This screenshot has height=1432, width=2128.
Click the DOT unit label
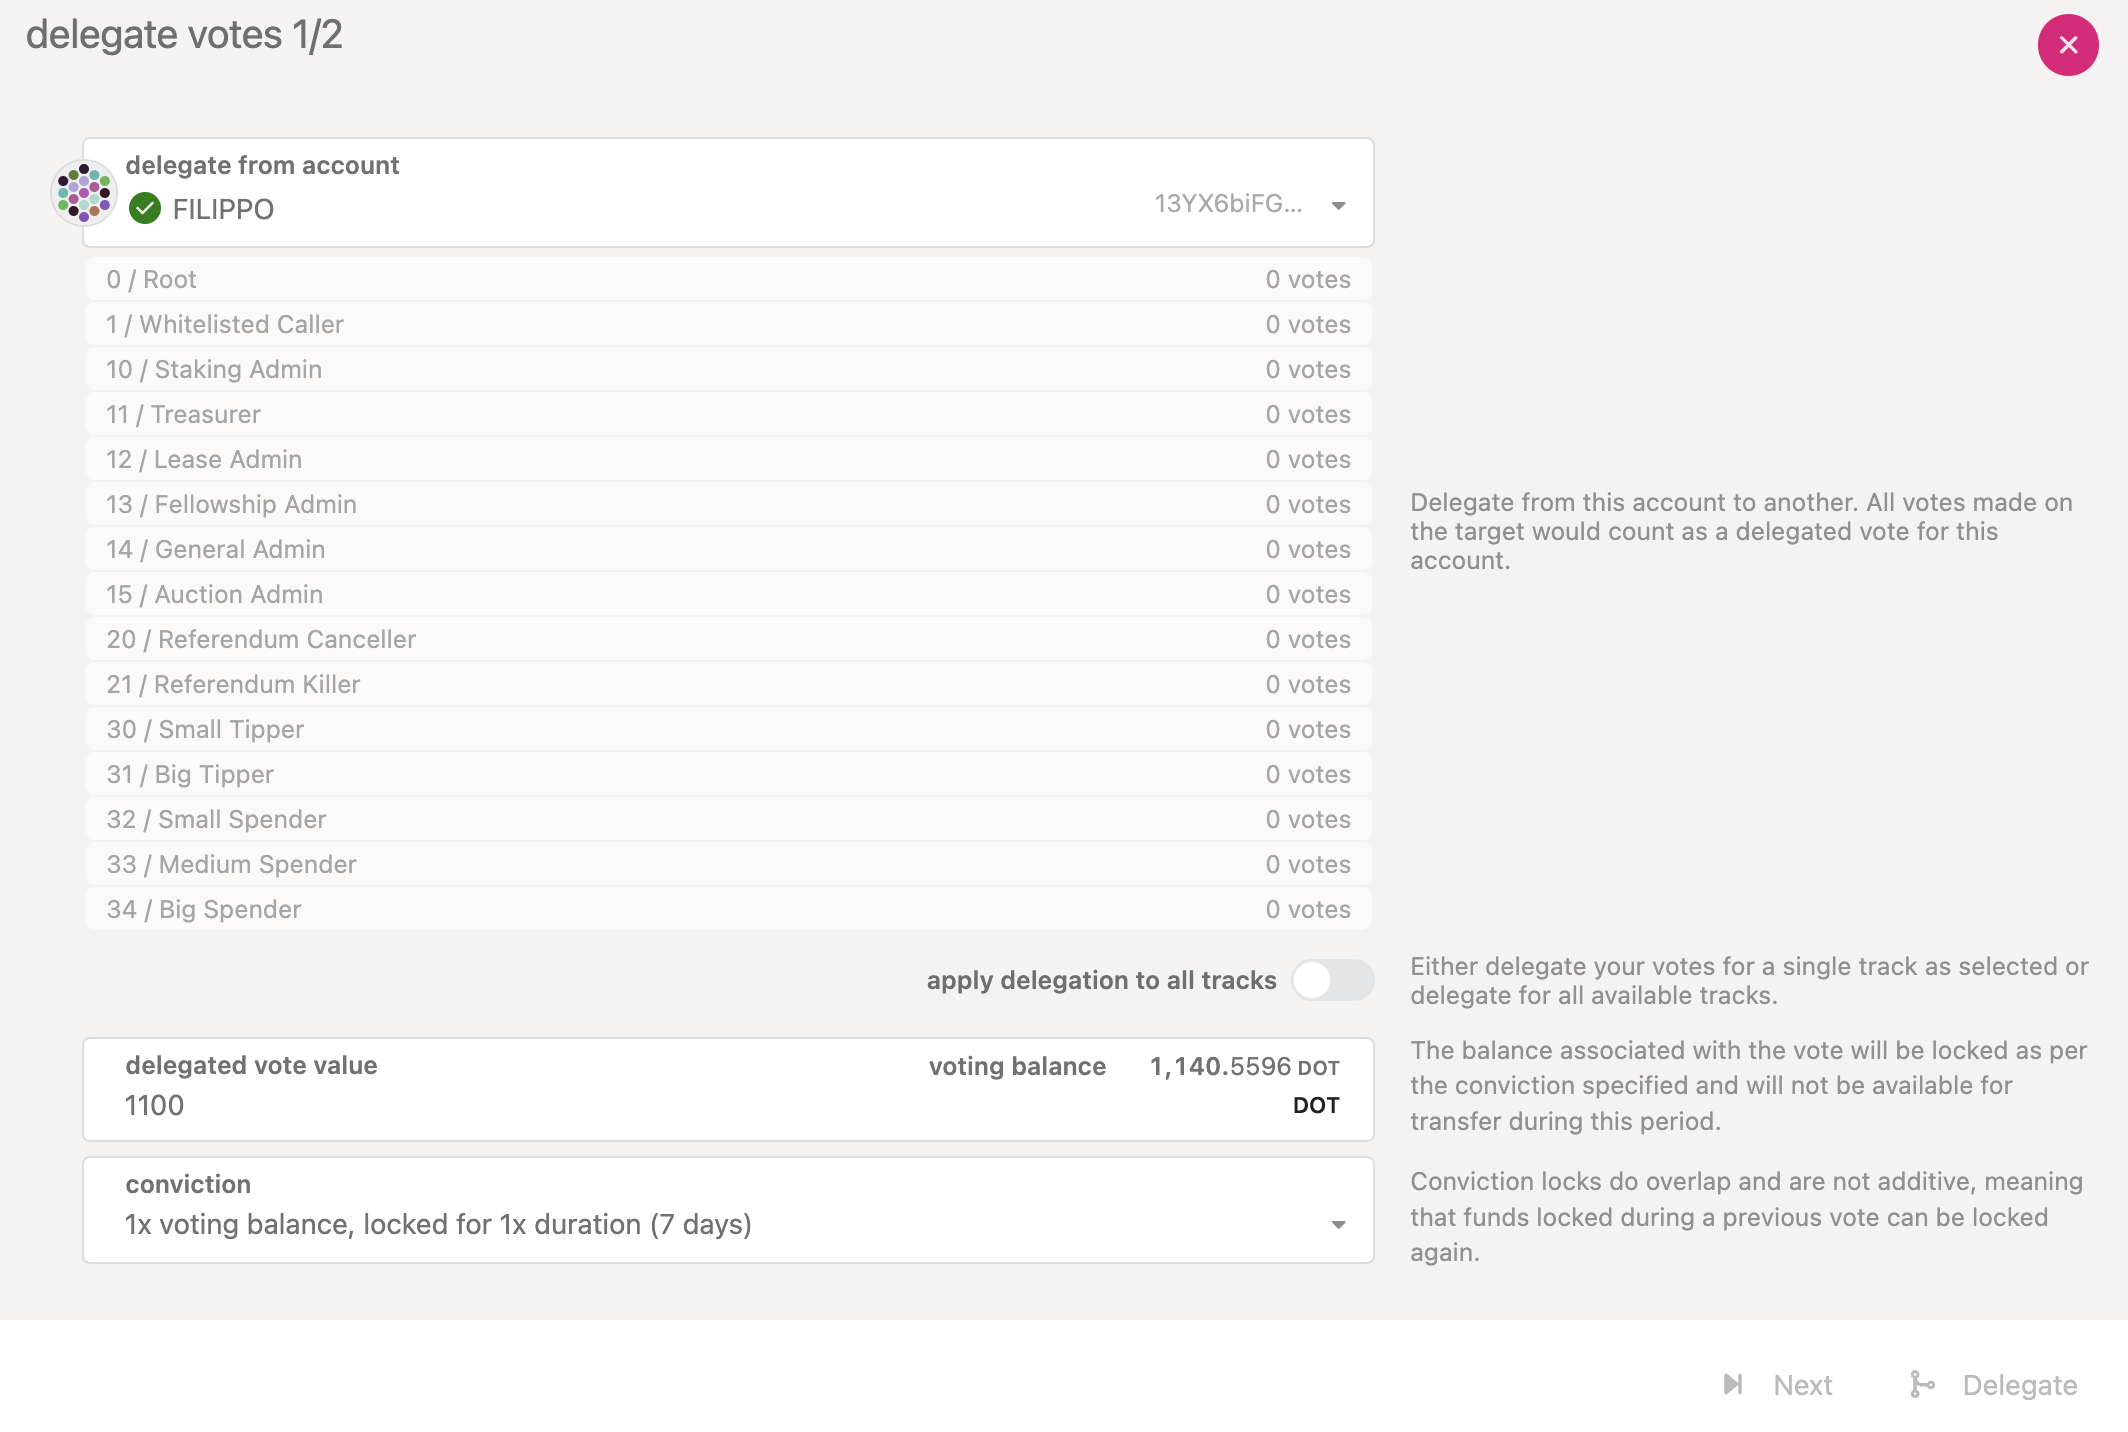coord(1315,1105)
